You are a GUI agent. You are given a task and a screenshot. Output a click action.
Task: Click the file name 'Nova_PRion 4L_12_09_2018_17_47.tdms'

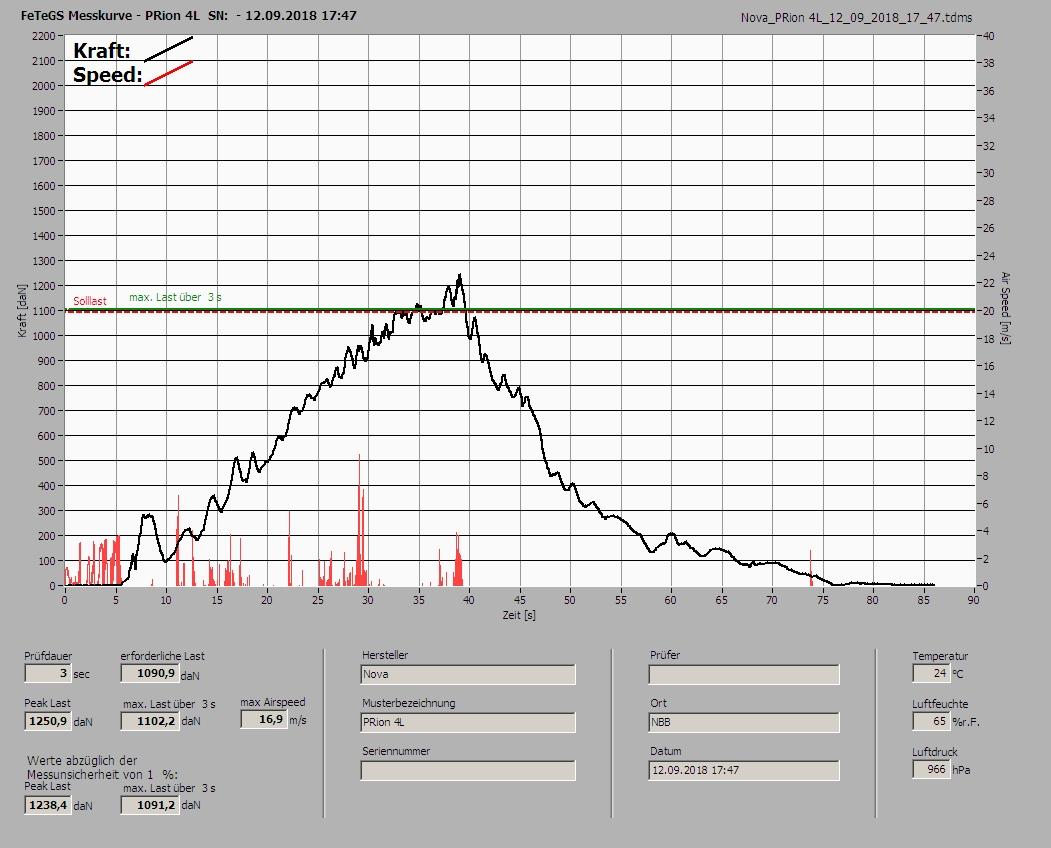pos(856,18)
